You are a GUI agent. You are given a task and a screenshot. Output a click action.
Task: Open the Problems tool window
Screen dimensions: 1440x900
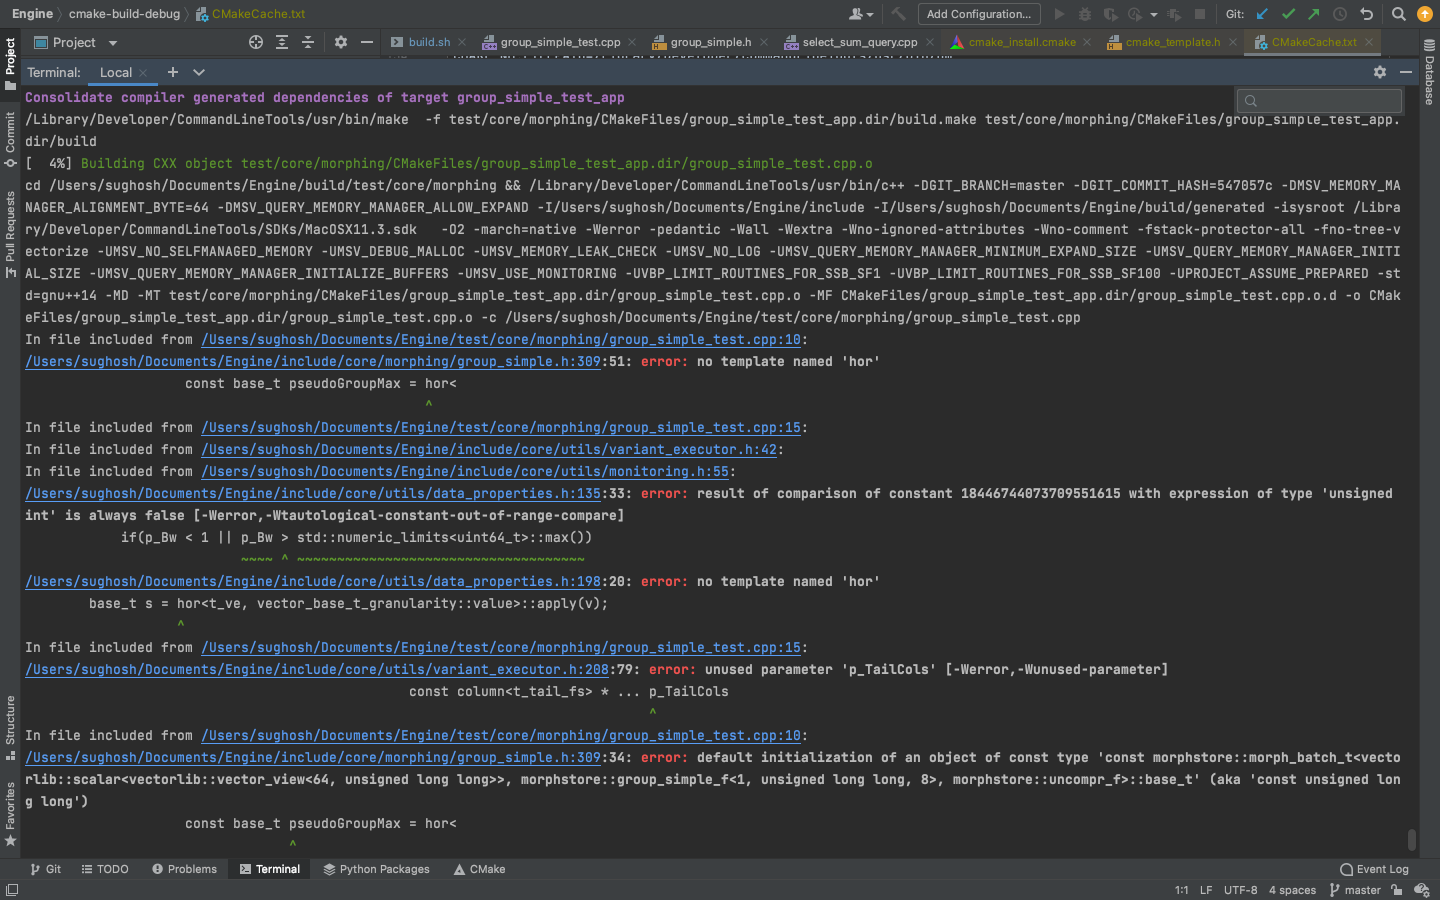[184, 869]
